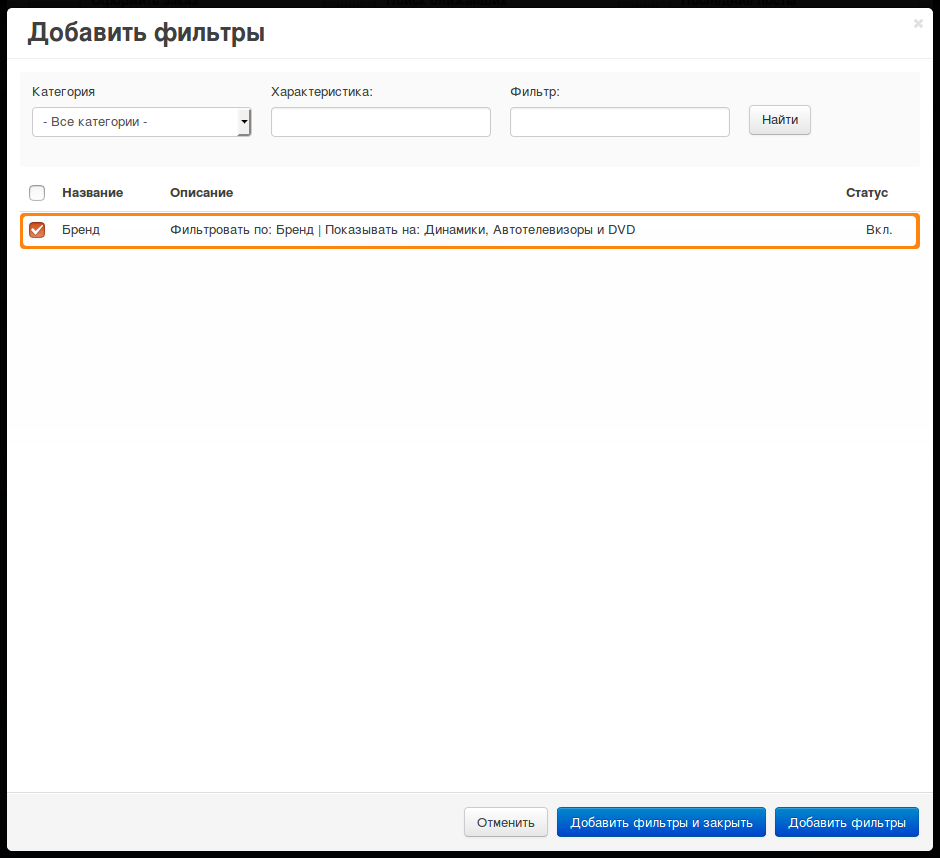
Task: Close the Добавить фильтры dialog with ×
Action: (918, 24)
